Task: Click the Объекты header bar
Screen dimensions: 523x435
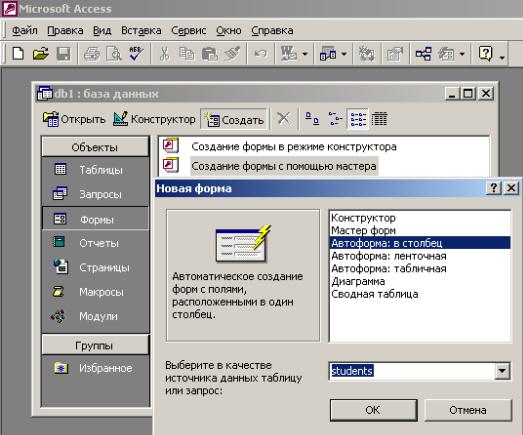Action: pos(95,147)
